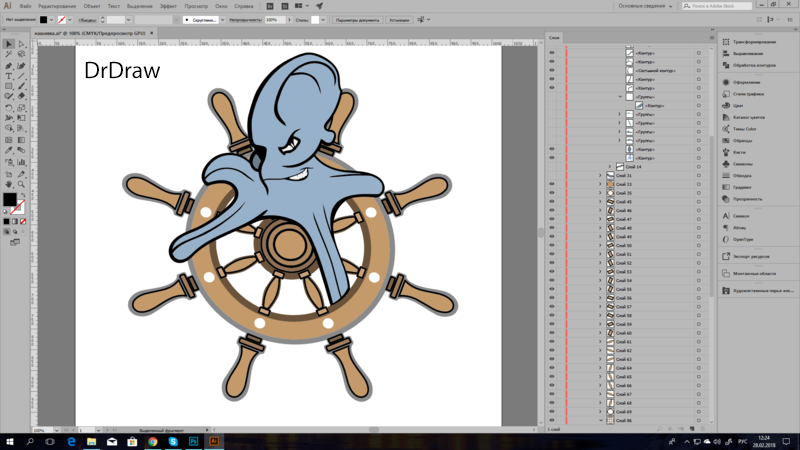This screenshot has width=800, height=450.
Task: Click the Установки button
Action: pos(399,20)
